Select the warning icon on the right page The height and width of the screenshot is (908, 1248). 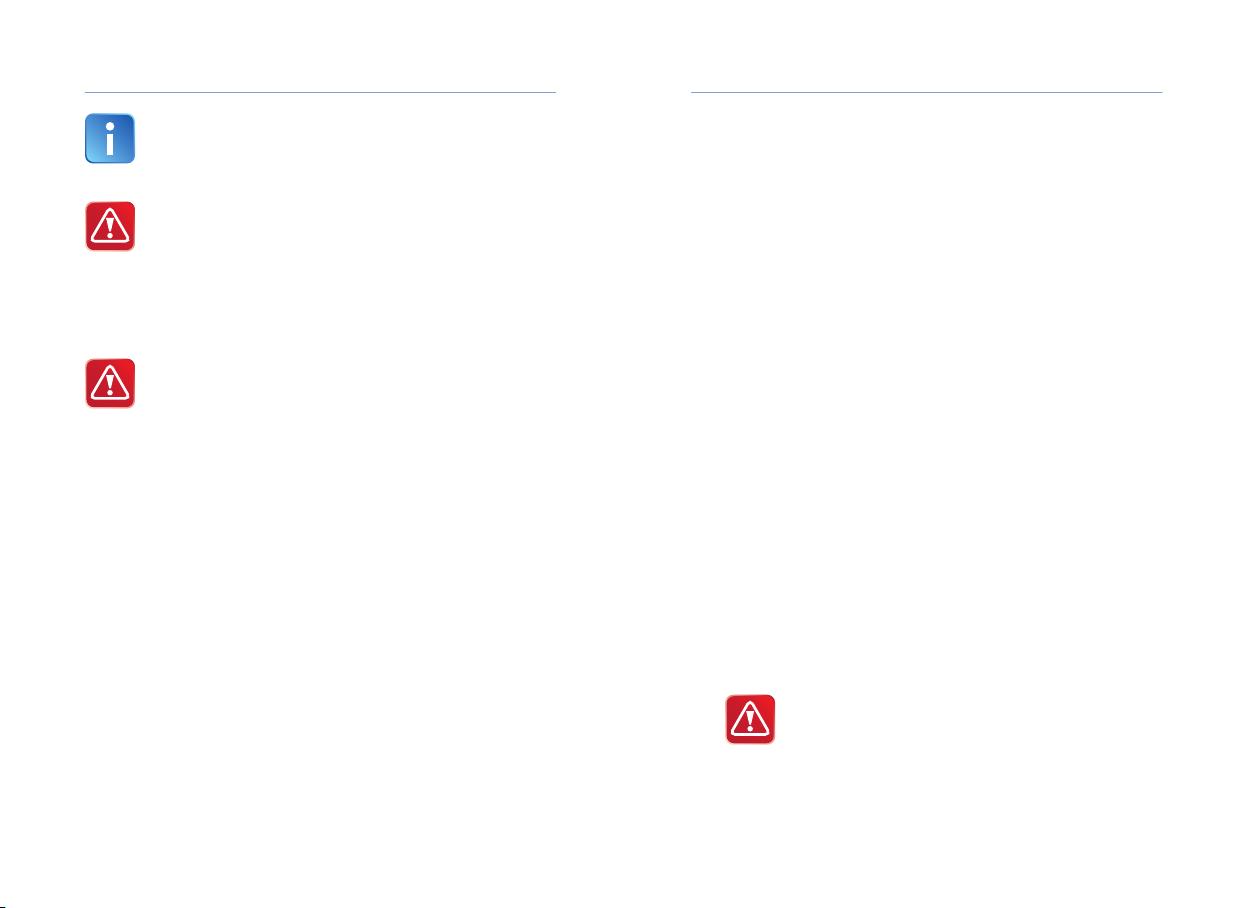click(x=750, y=719)
